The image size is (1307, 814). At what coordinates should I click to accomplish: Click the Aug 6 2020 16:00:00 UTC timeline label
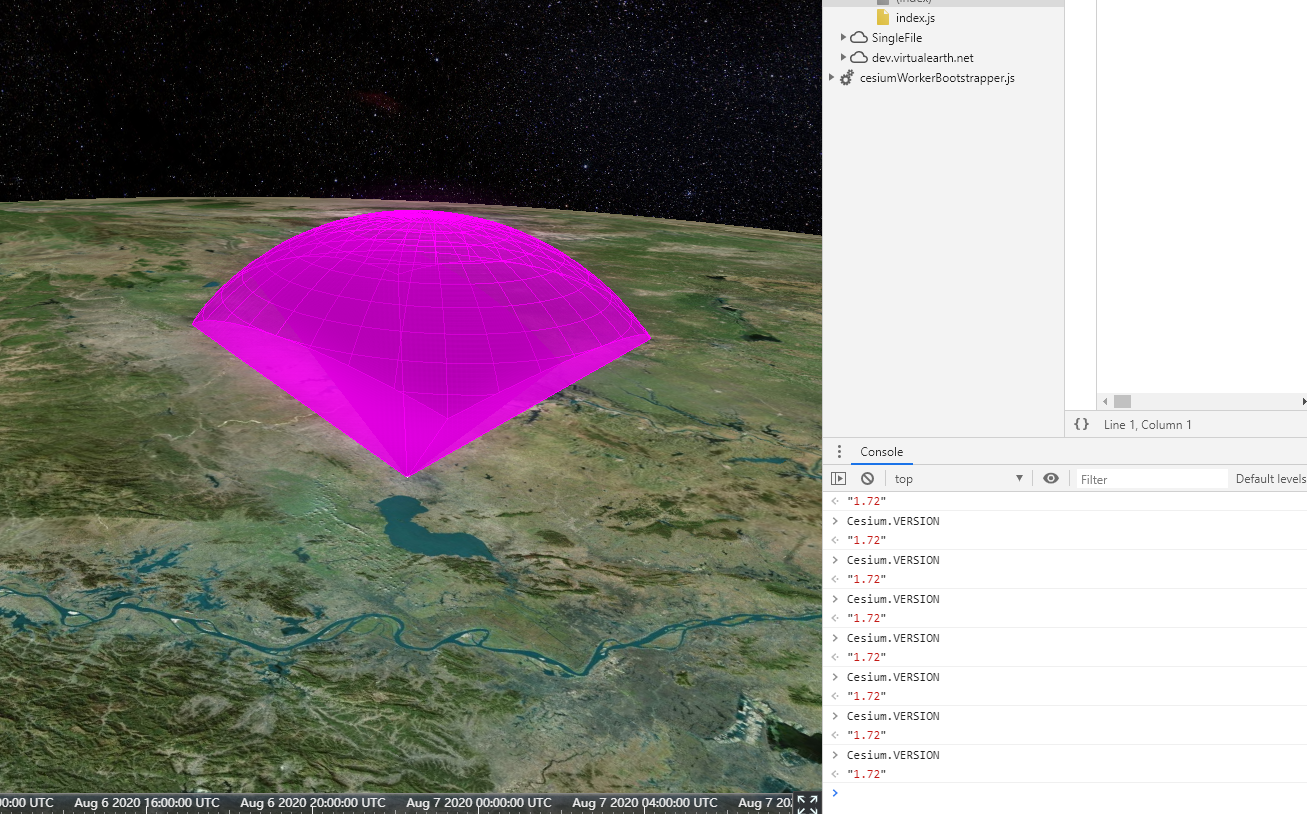click(x=147, y=803)
